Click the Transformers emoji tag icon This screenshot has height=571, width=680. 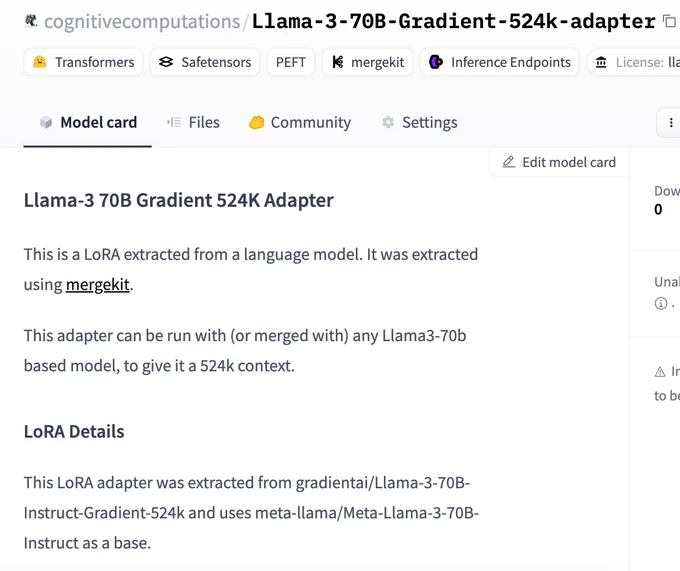coord(39,62)
